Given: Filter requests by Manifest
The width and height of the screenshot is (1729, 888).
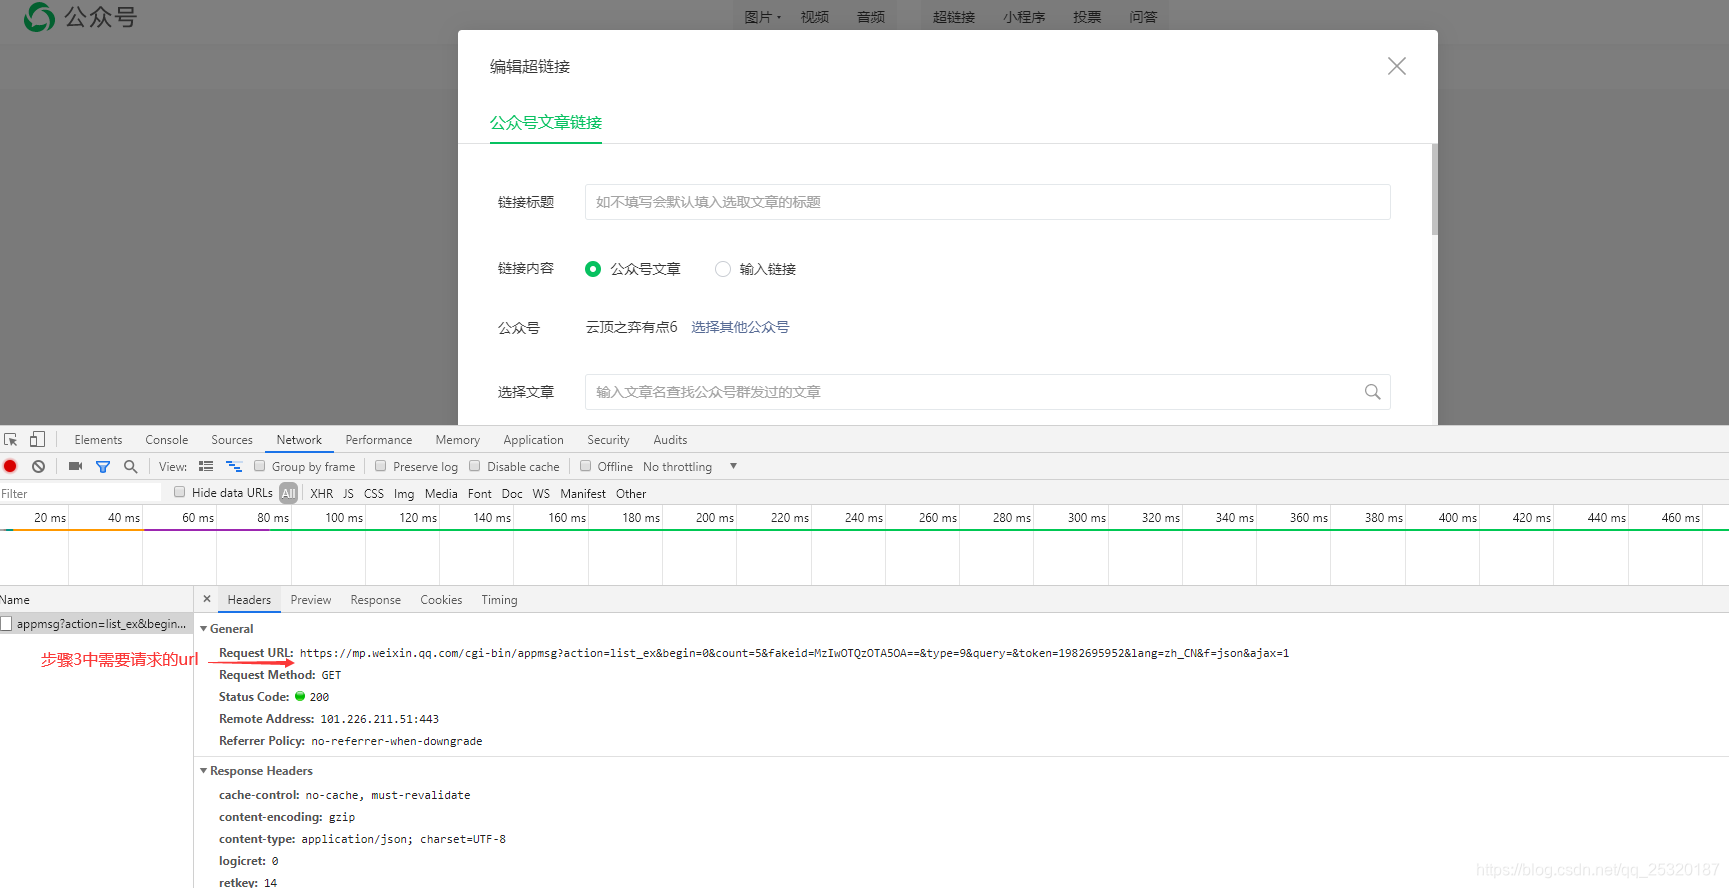Looking at the screenshot, I should [583, 493].
